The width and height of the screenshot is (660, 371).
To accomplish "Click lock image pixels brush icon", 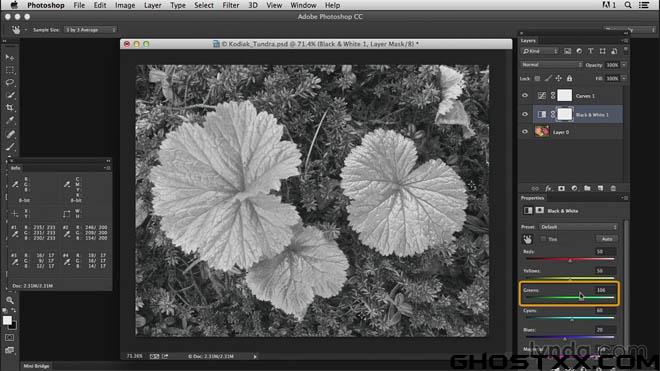I will (x=548, y=78).
